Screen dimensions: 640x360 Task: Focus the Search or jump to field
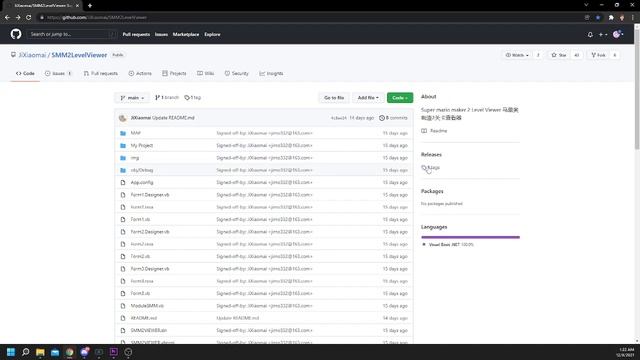71,34
